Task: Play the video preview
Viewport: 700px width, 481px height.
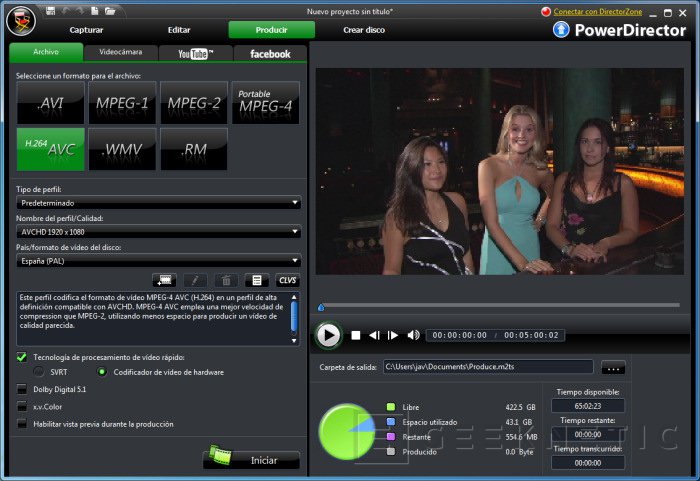Action: (329, 335)
